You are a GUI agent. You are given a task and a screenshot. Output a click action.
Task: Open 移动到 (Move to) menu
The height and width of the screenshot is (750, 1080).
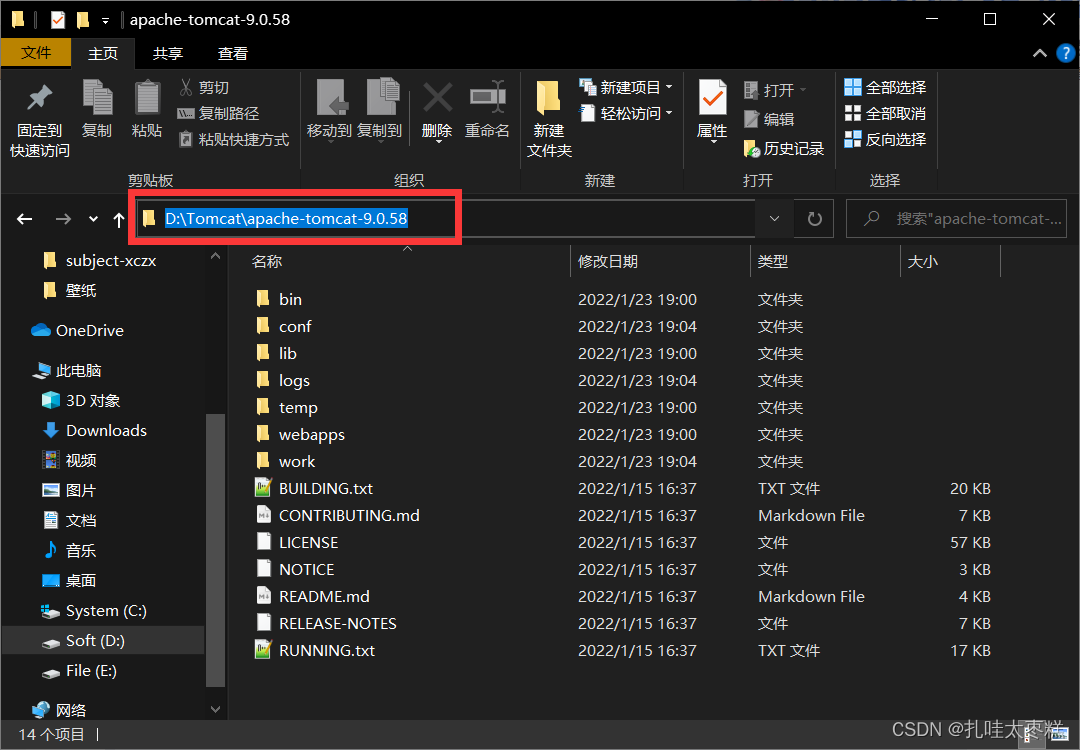coord(329,110)
